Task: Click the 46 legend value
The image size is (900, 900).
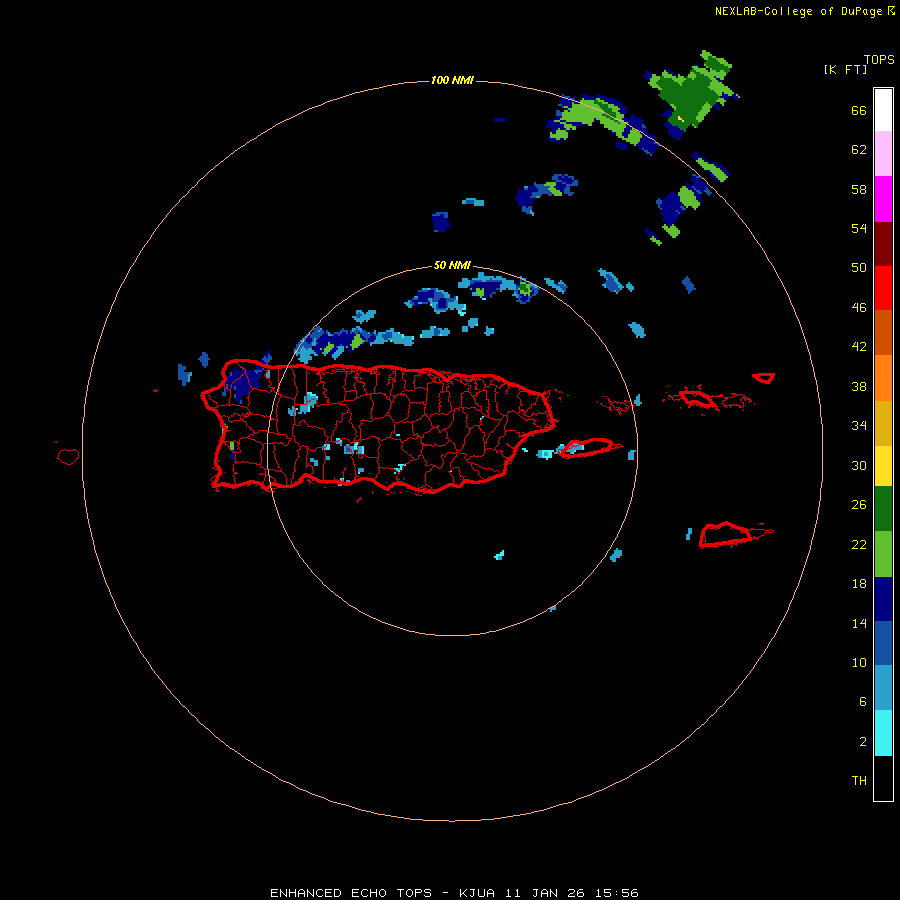Action: (859, 308)
